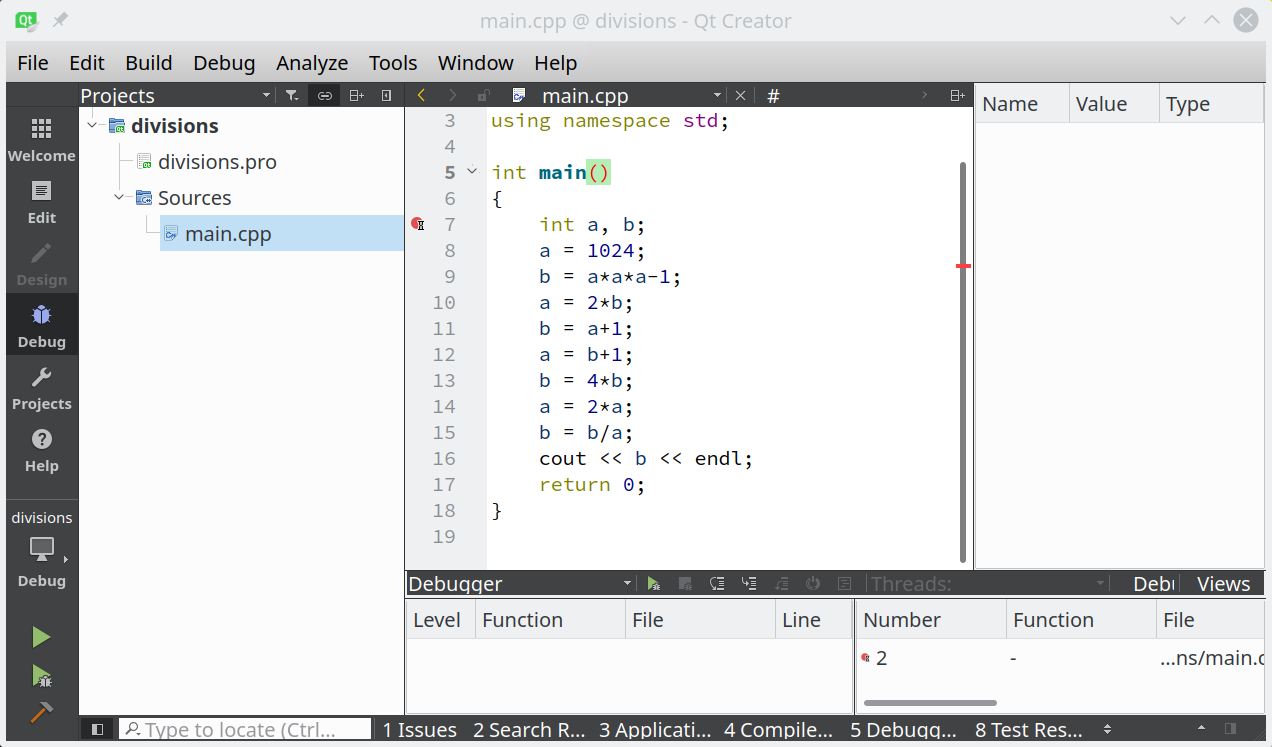Open the Debug menu
The height and width of the screenshot is (747, 1272).
pos(224,63)
